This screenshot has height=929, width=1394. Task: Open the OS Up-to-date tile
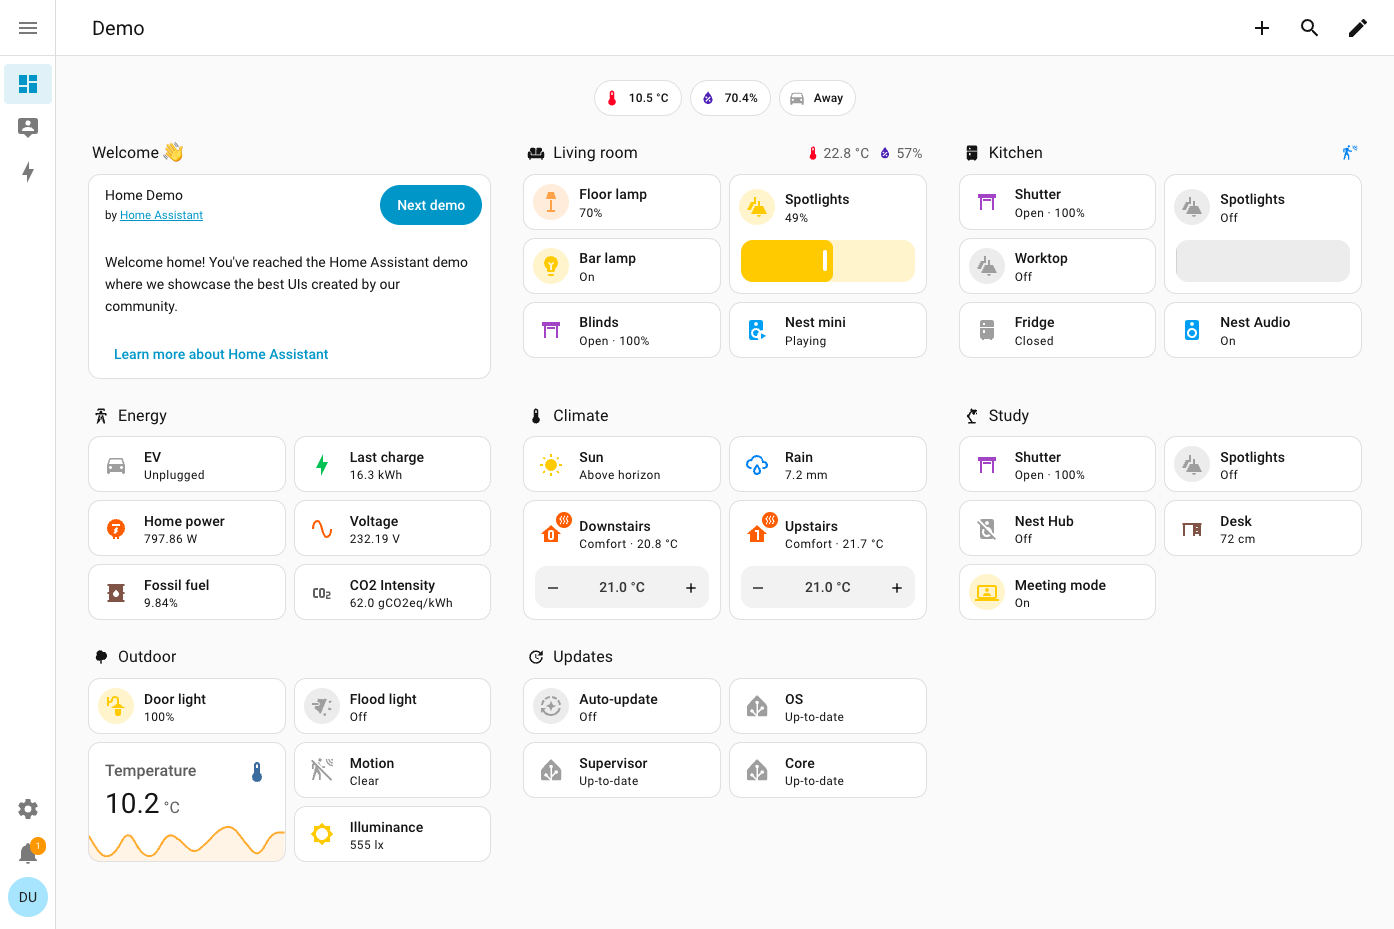click(x=828, y=706)
